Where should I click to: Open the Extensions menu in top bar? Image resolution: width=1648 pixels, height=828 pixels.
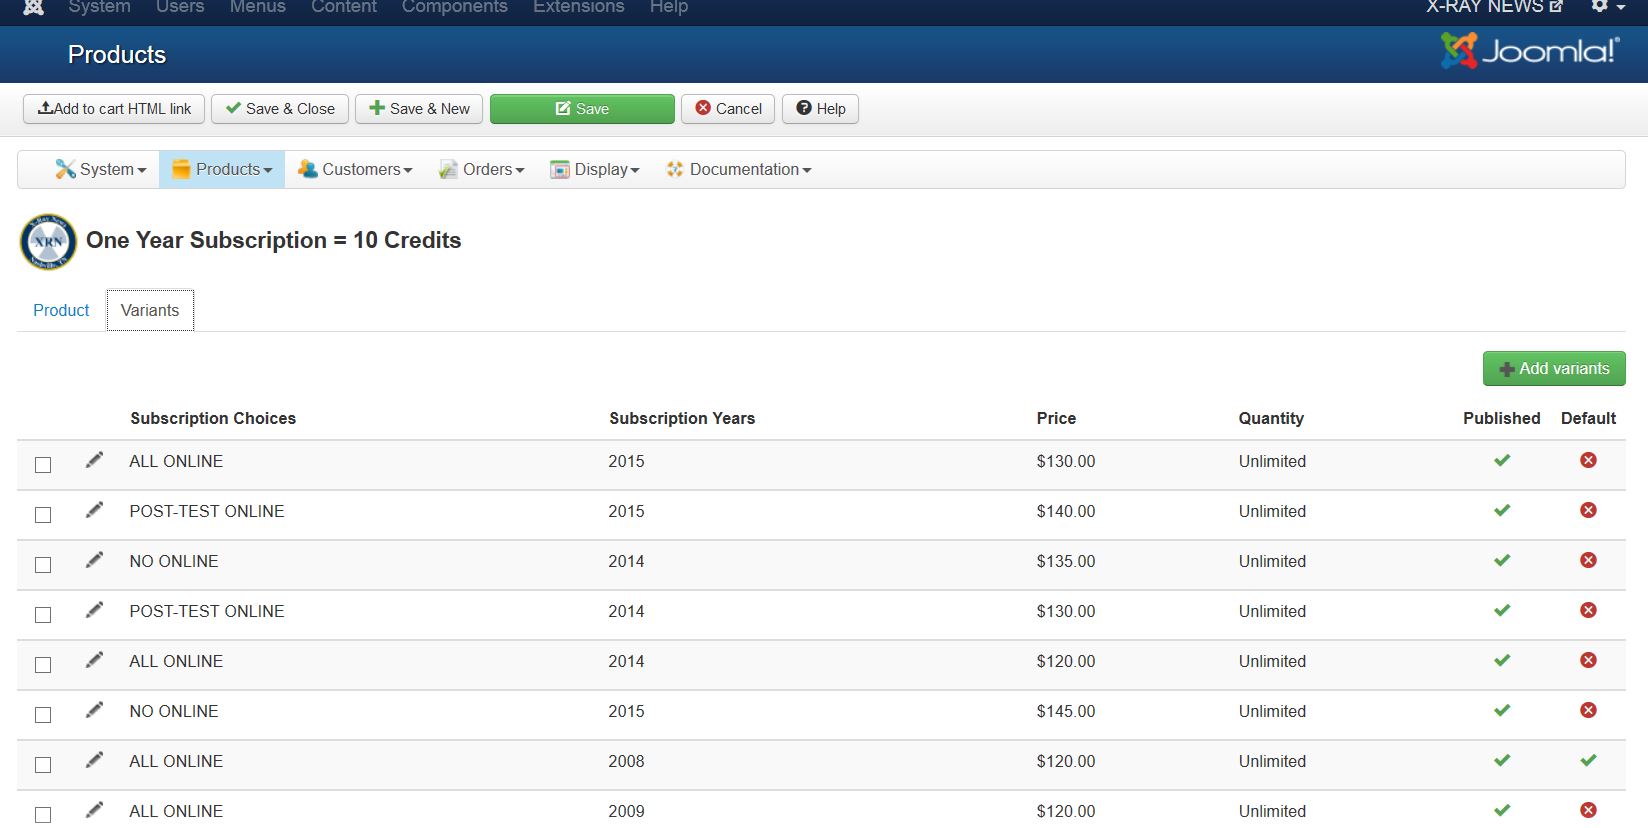coord(578,7)
